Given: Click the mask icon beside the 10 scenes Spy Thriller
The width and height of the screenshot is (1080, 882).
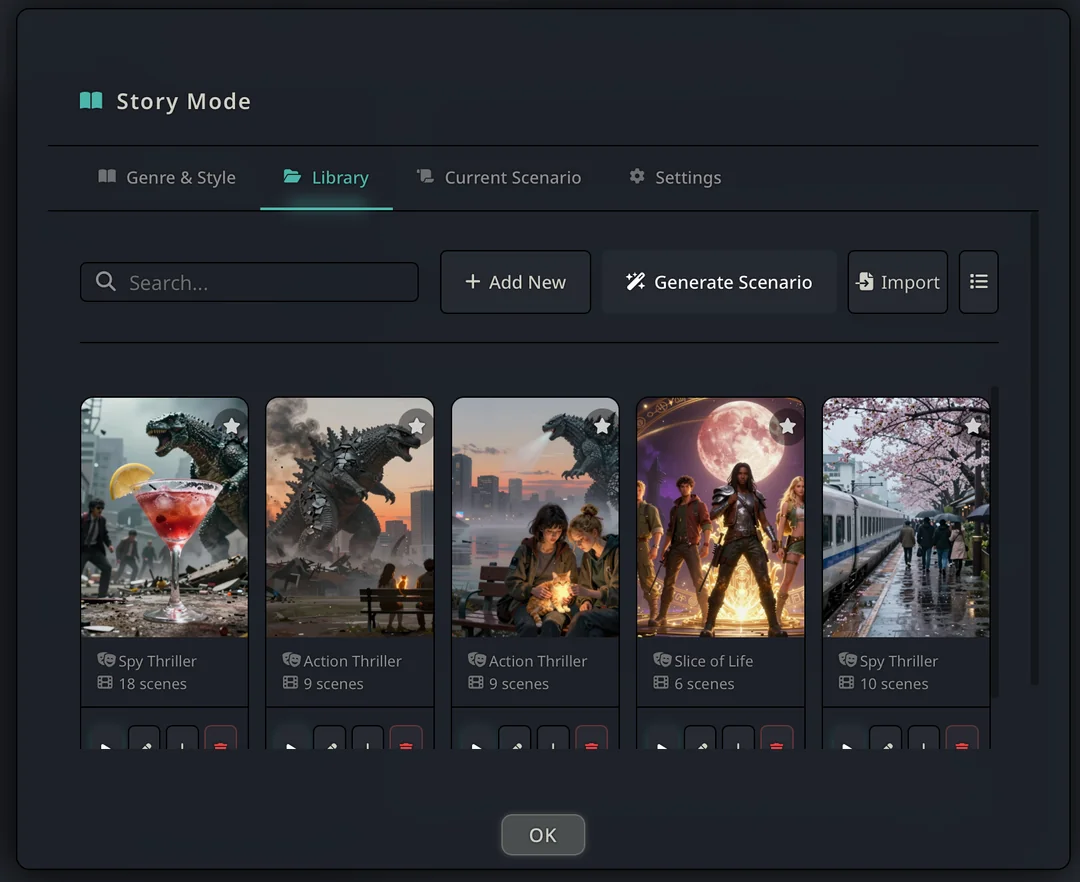Looking at the screenshot, I should point(847,660).
